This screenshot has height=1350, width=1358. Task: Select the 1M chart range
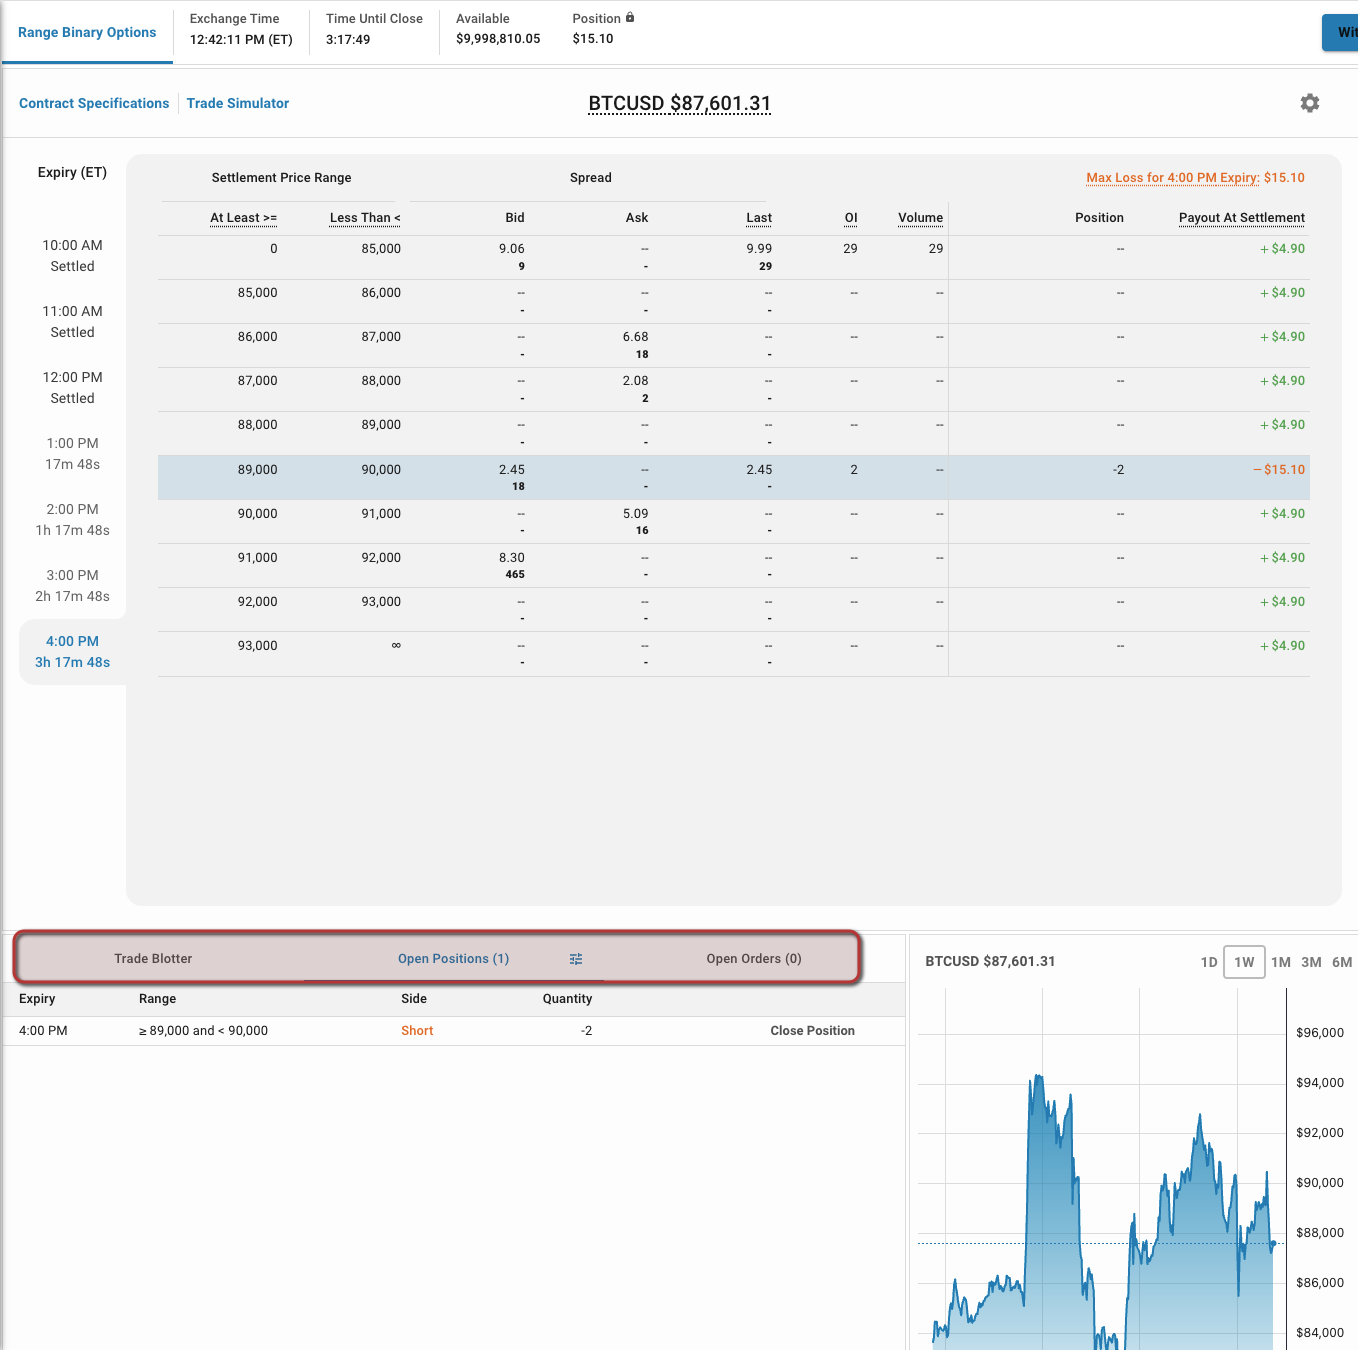point(1281,962)
